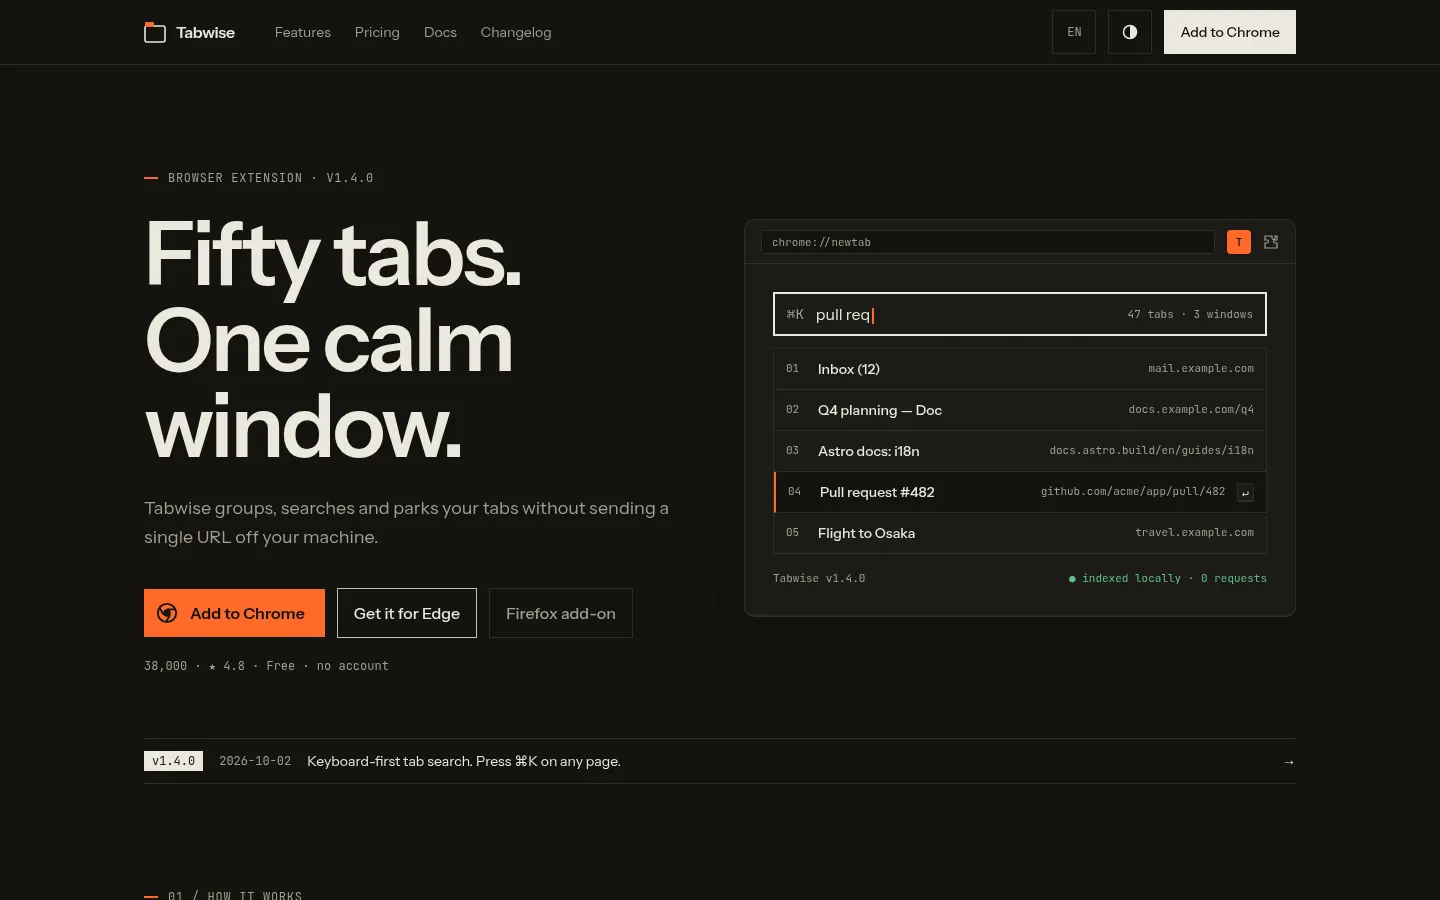Select the Pull request #482 result

tap(1020, 492)
